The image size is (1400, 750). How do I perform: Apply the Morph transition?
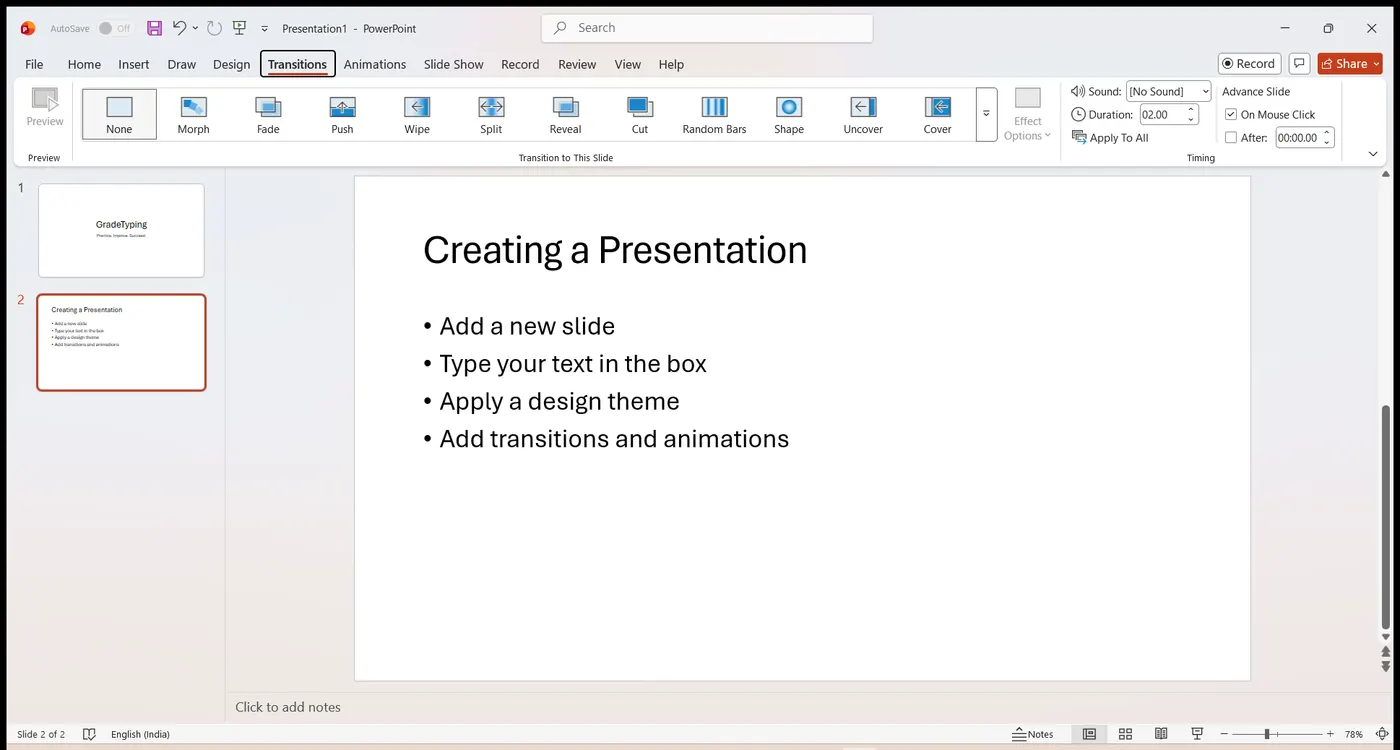point(193,114)
